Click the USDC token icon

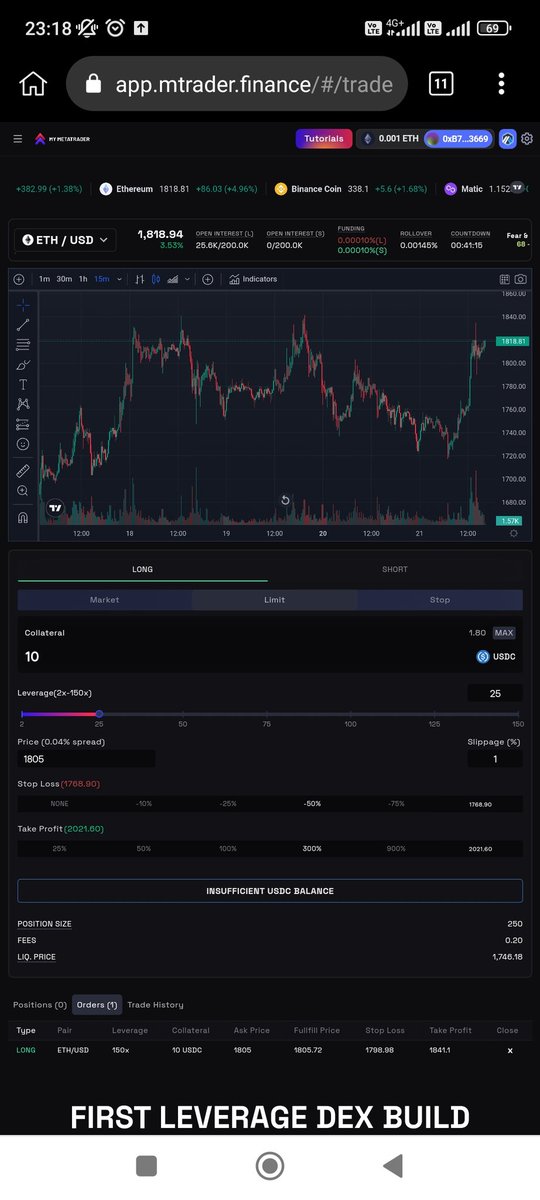pos(483,657)
